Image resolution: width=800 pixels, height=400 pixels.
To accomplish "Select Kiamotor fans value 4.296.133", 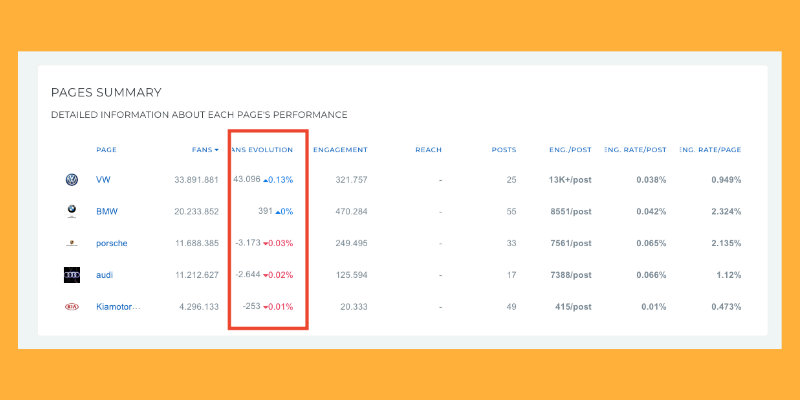I will 199,307.
